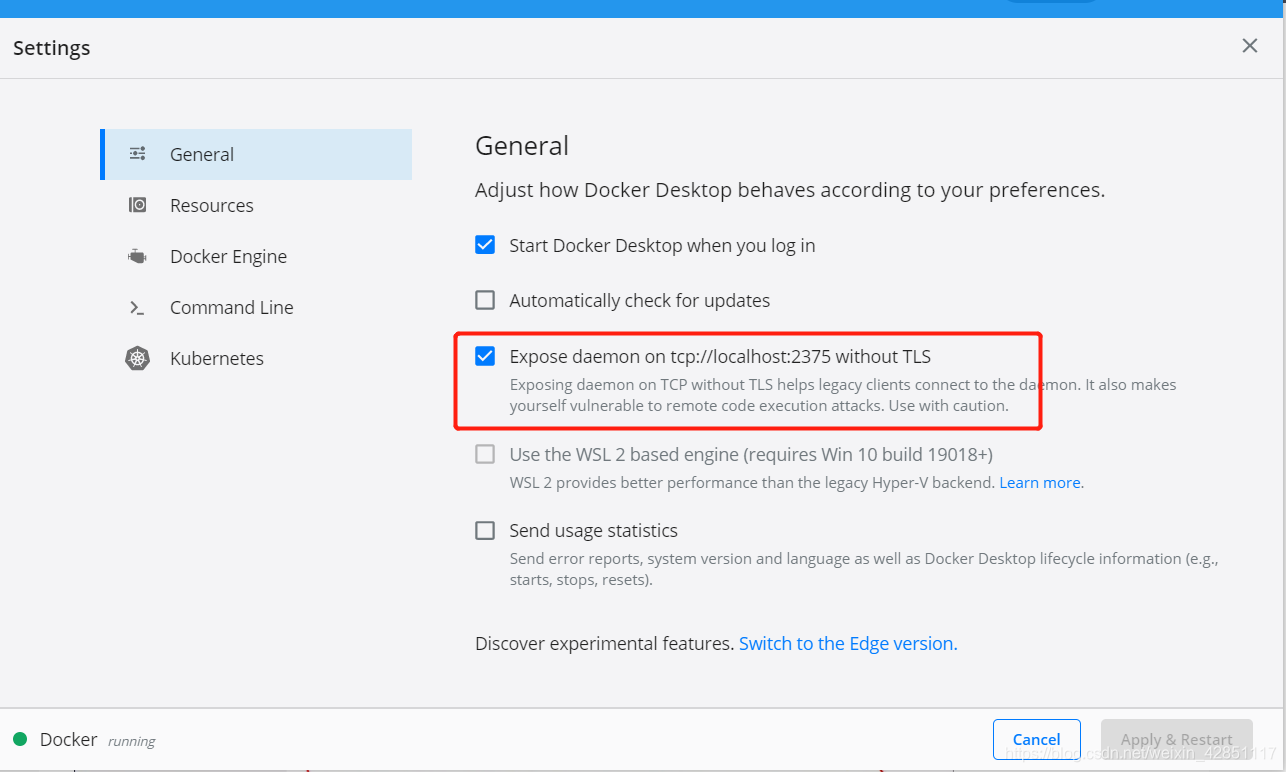1286x772 pixels.
Task: Uncheck Expose daemon on tcp://localhost:2375
Action: click(x=485, y=356)
